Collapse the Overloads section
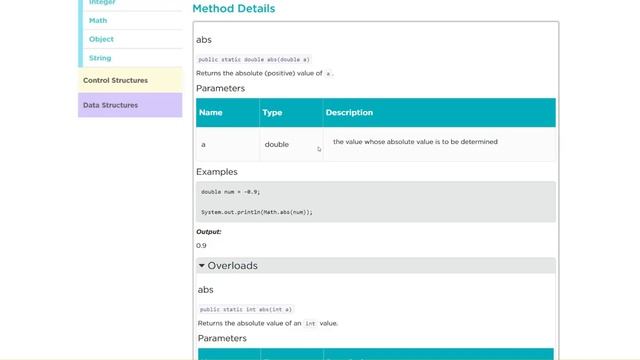 [376, 266]
